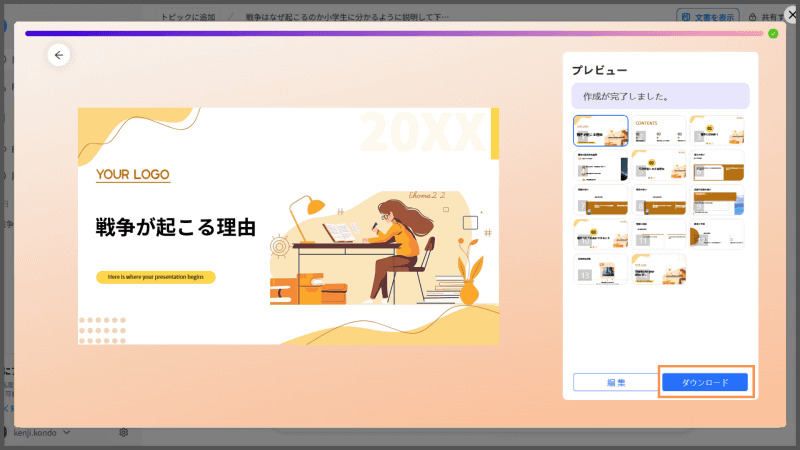This screenshot has width=800, height=450.
Task: Click YOUR LOGO text on slide
Action: pyautogui.click(x=133, y=174)
